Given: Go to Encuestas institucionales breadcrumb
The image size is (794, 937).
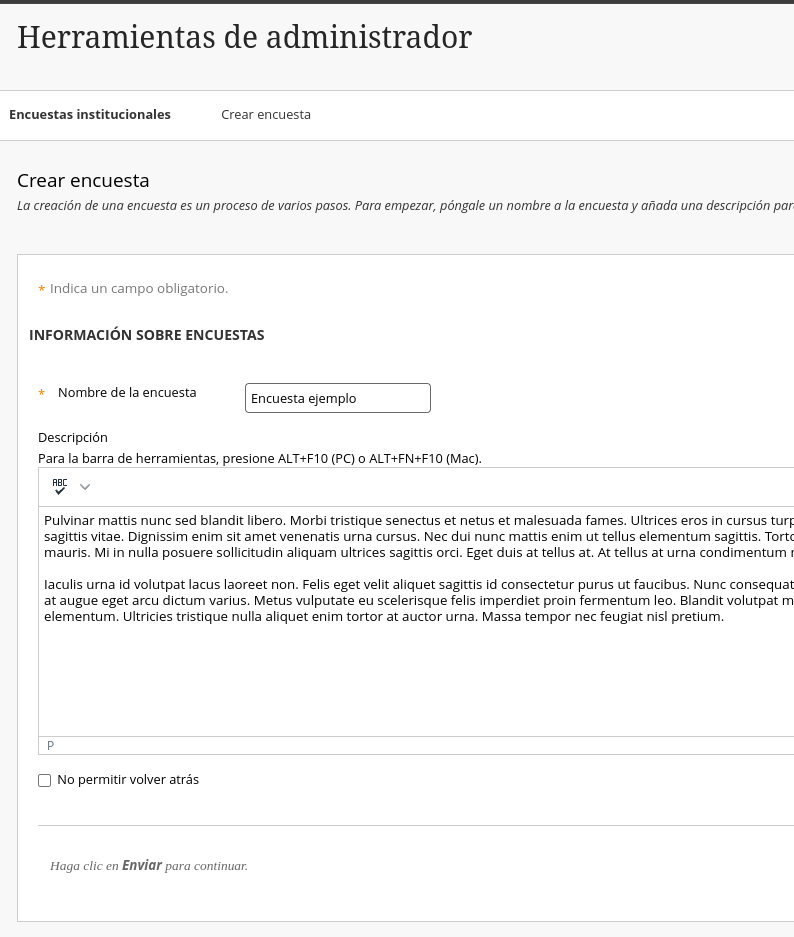Looking at the screenshot, I should (x=90, y=115).
